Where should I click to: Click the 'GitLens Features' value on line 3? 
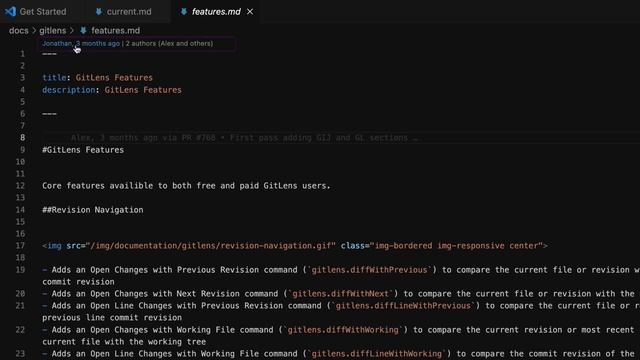click(x=114, y=78)
